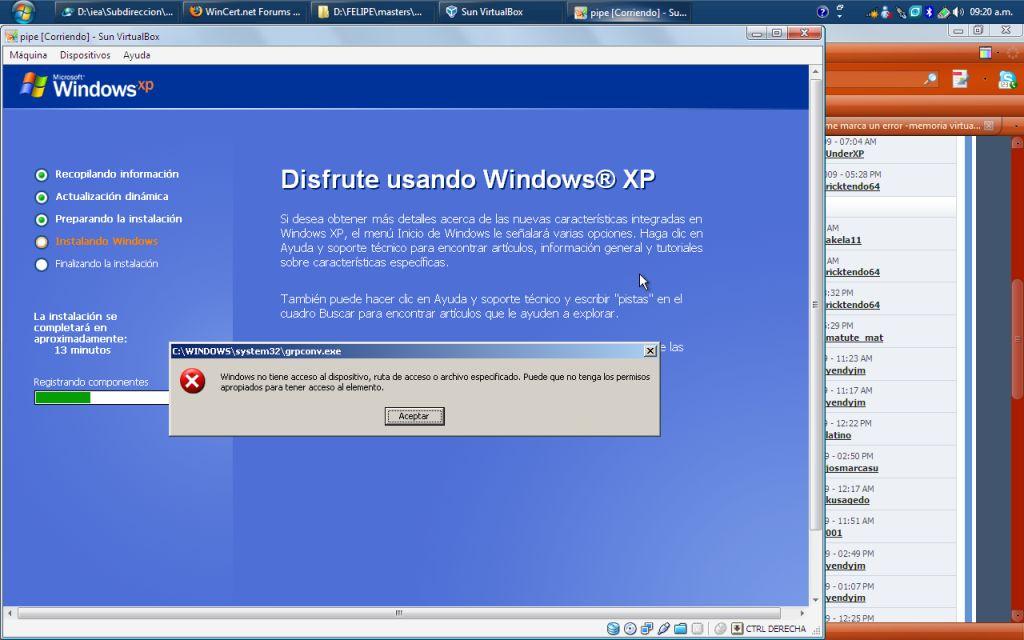Click the page-with-picture icon in browser toolbar
The width and height of the screenshot is (1024, 640).
[x=960, y=78]
